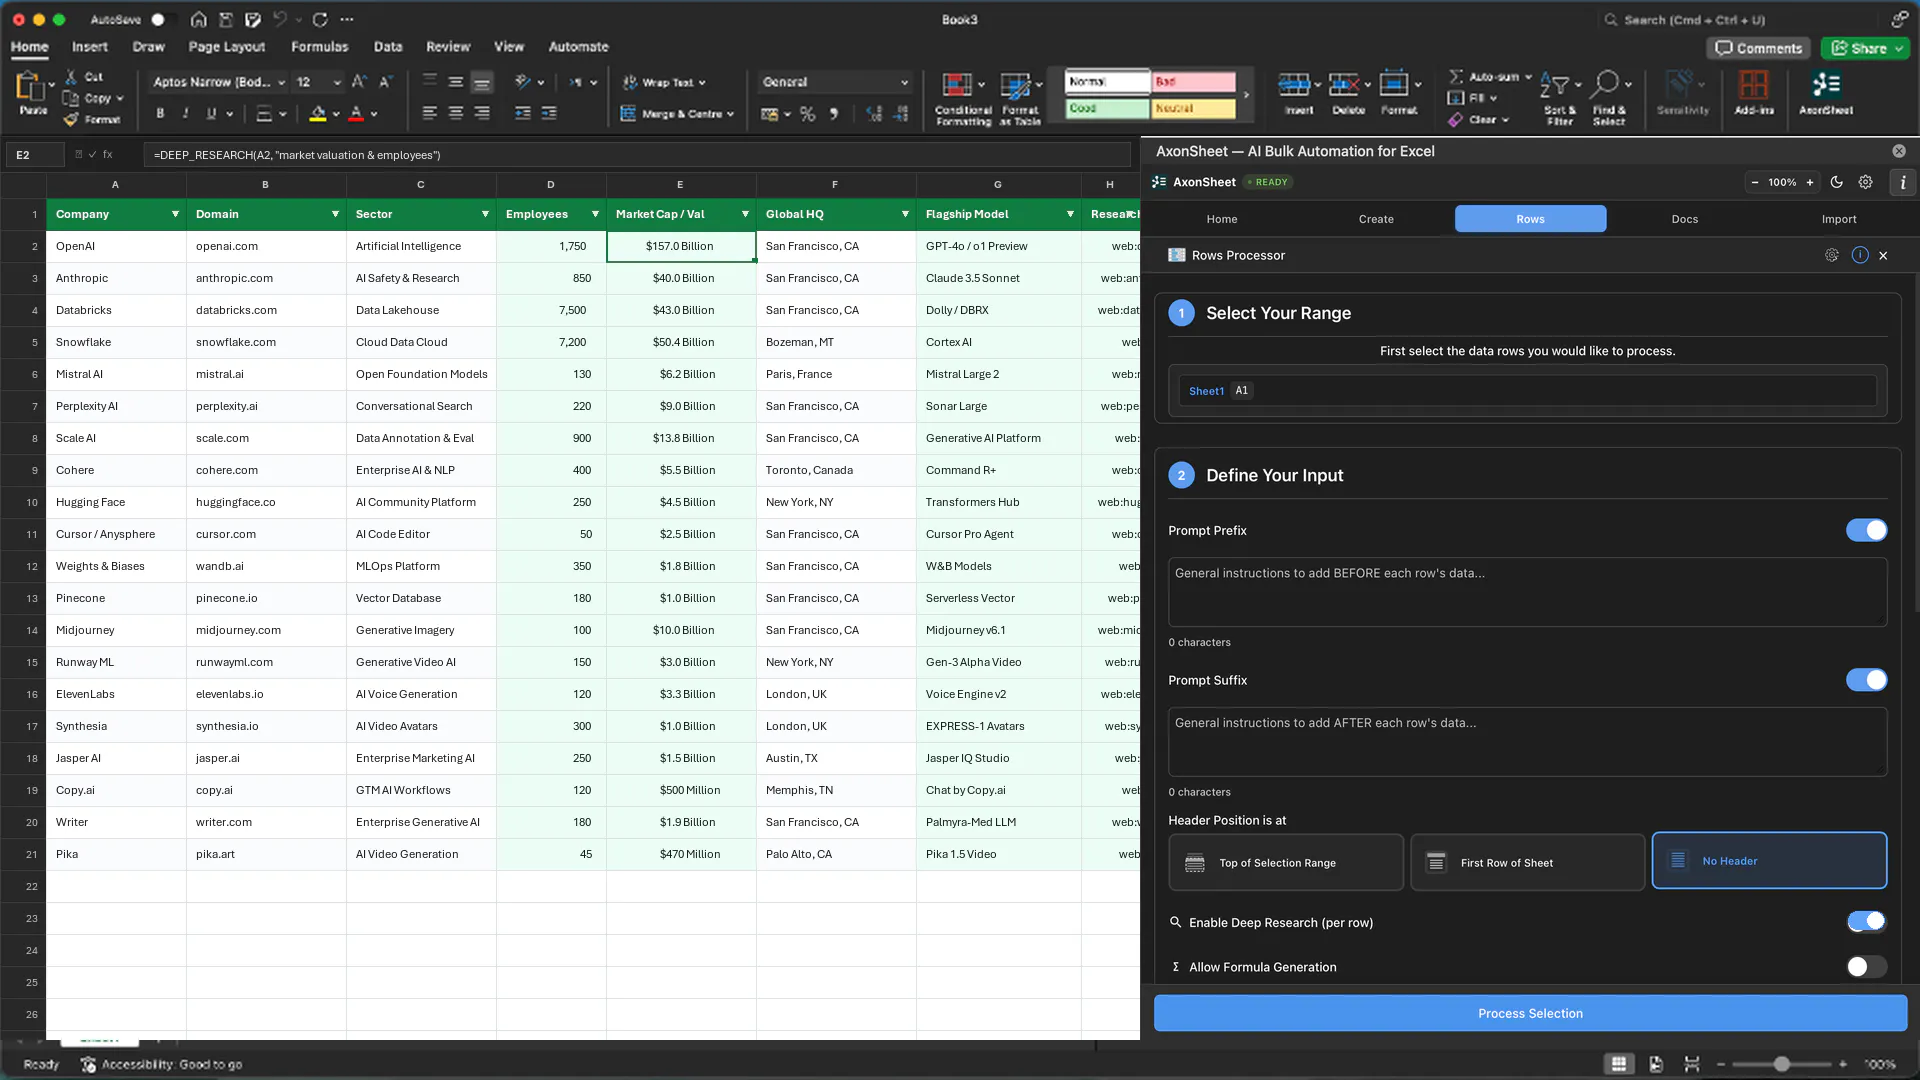Click the Delete cells icon
Screen dimensions: 1920x1080
(1343, 84)
